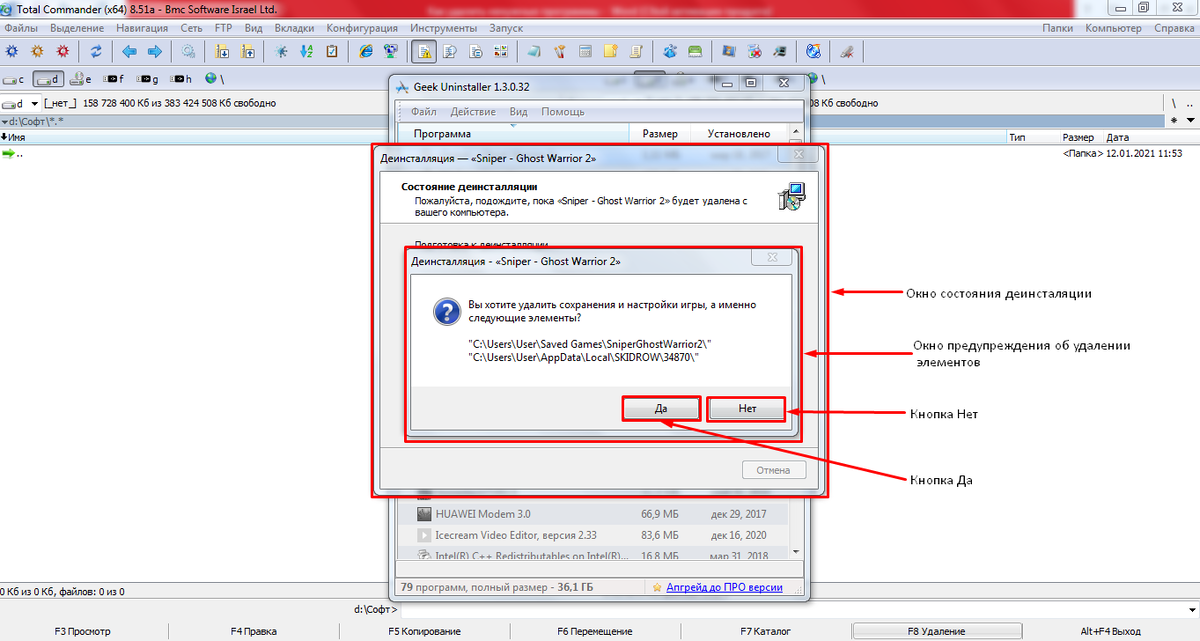The height and width of the screenshot is (641, 1200).
Task: Toggle the pressed warning document view icon
Action: click(425, 51)
